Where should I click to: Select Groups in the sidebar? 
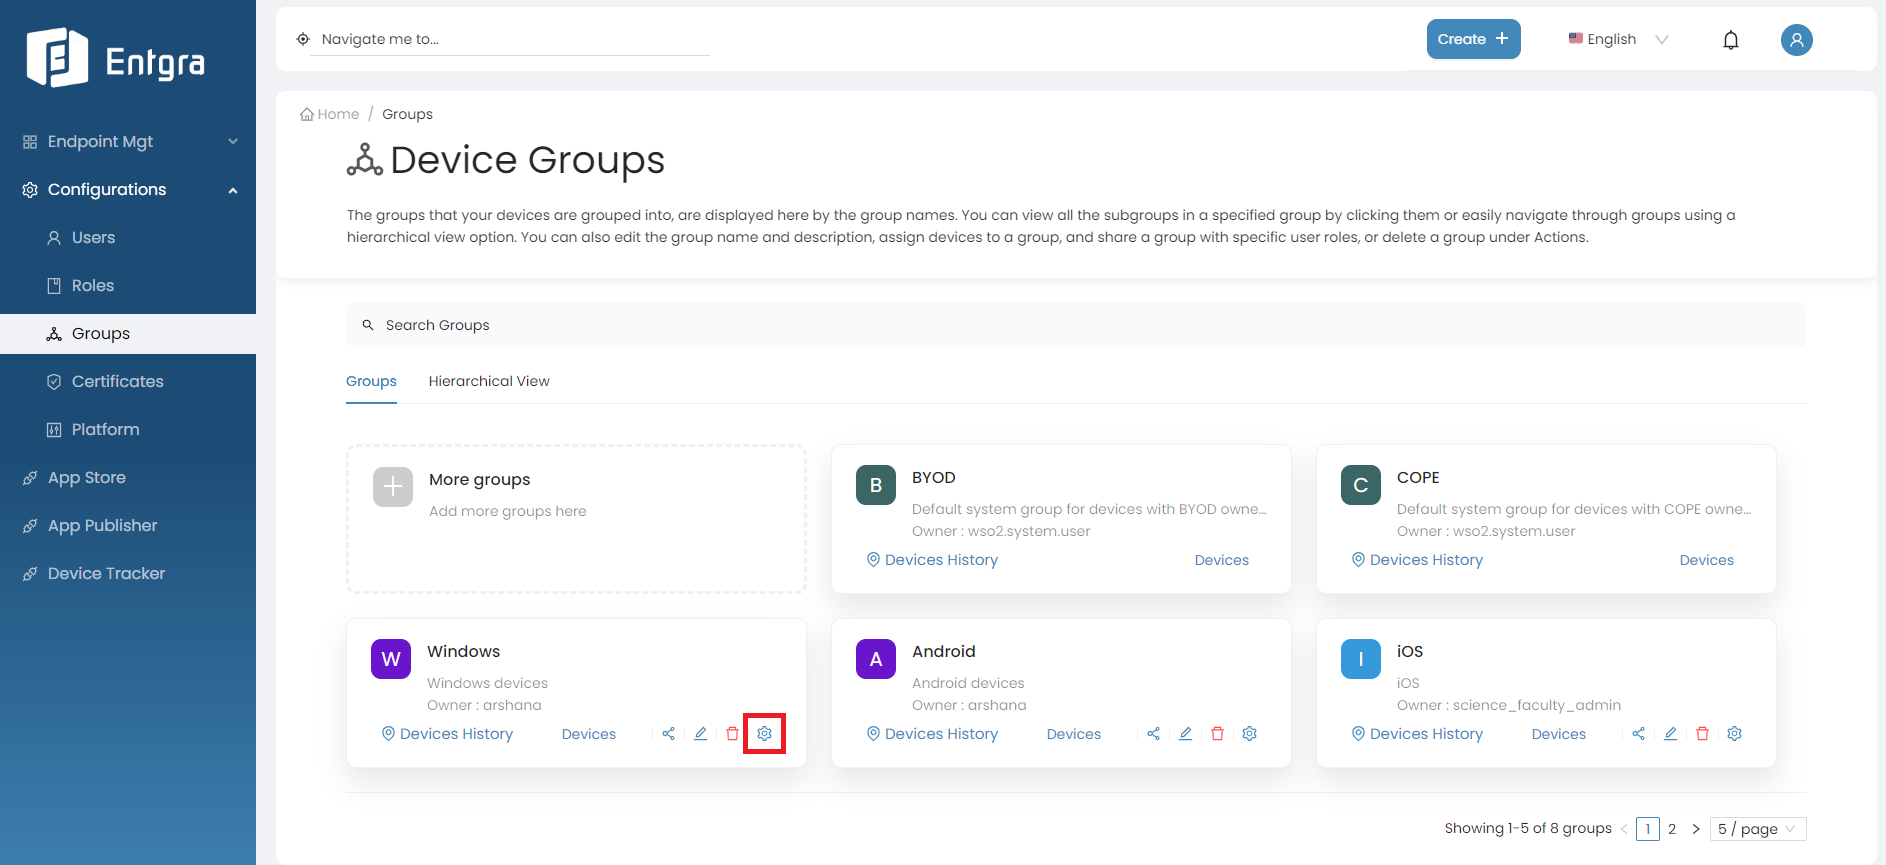[128, 334]
